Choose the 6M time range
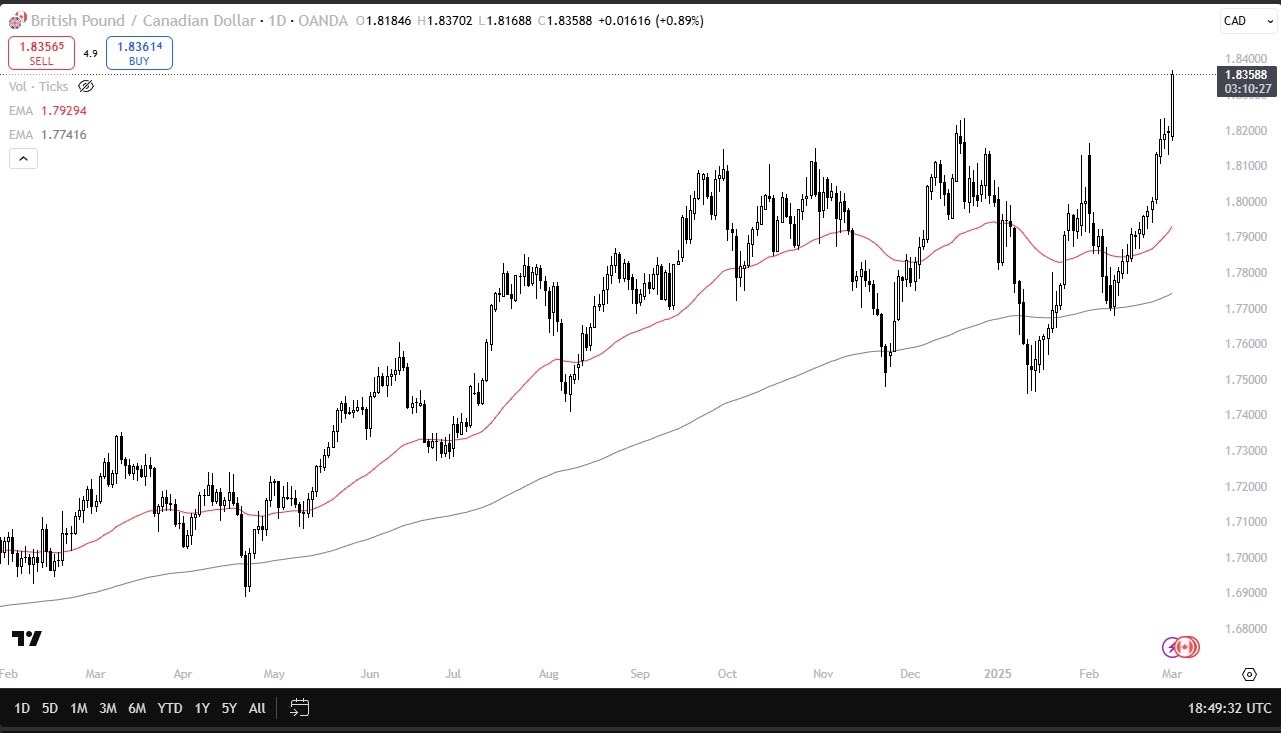Image resolution: width=1281 pixels, height=733 pixels. pos(137,708)
